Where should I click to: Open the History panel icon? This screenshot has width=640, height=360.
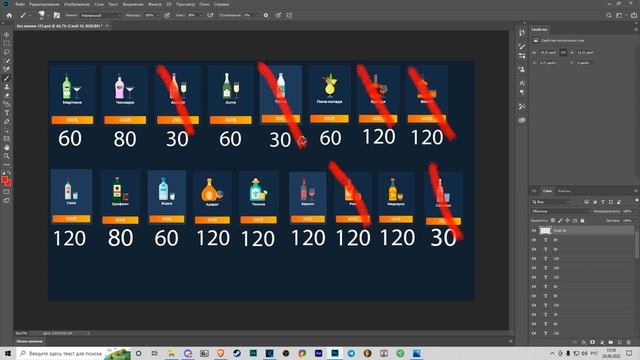pos(522,33)
